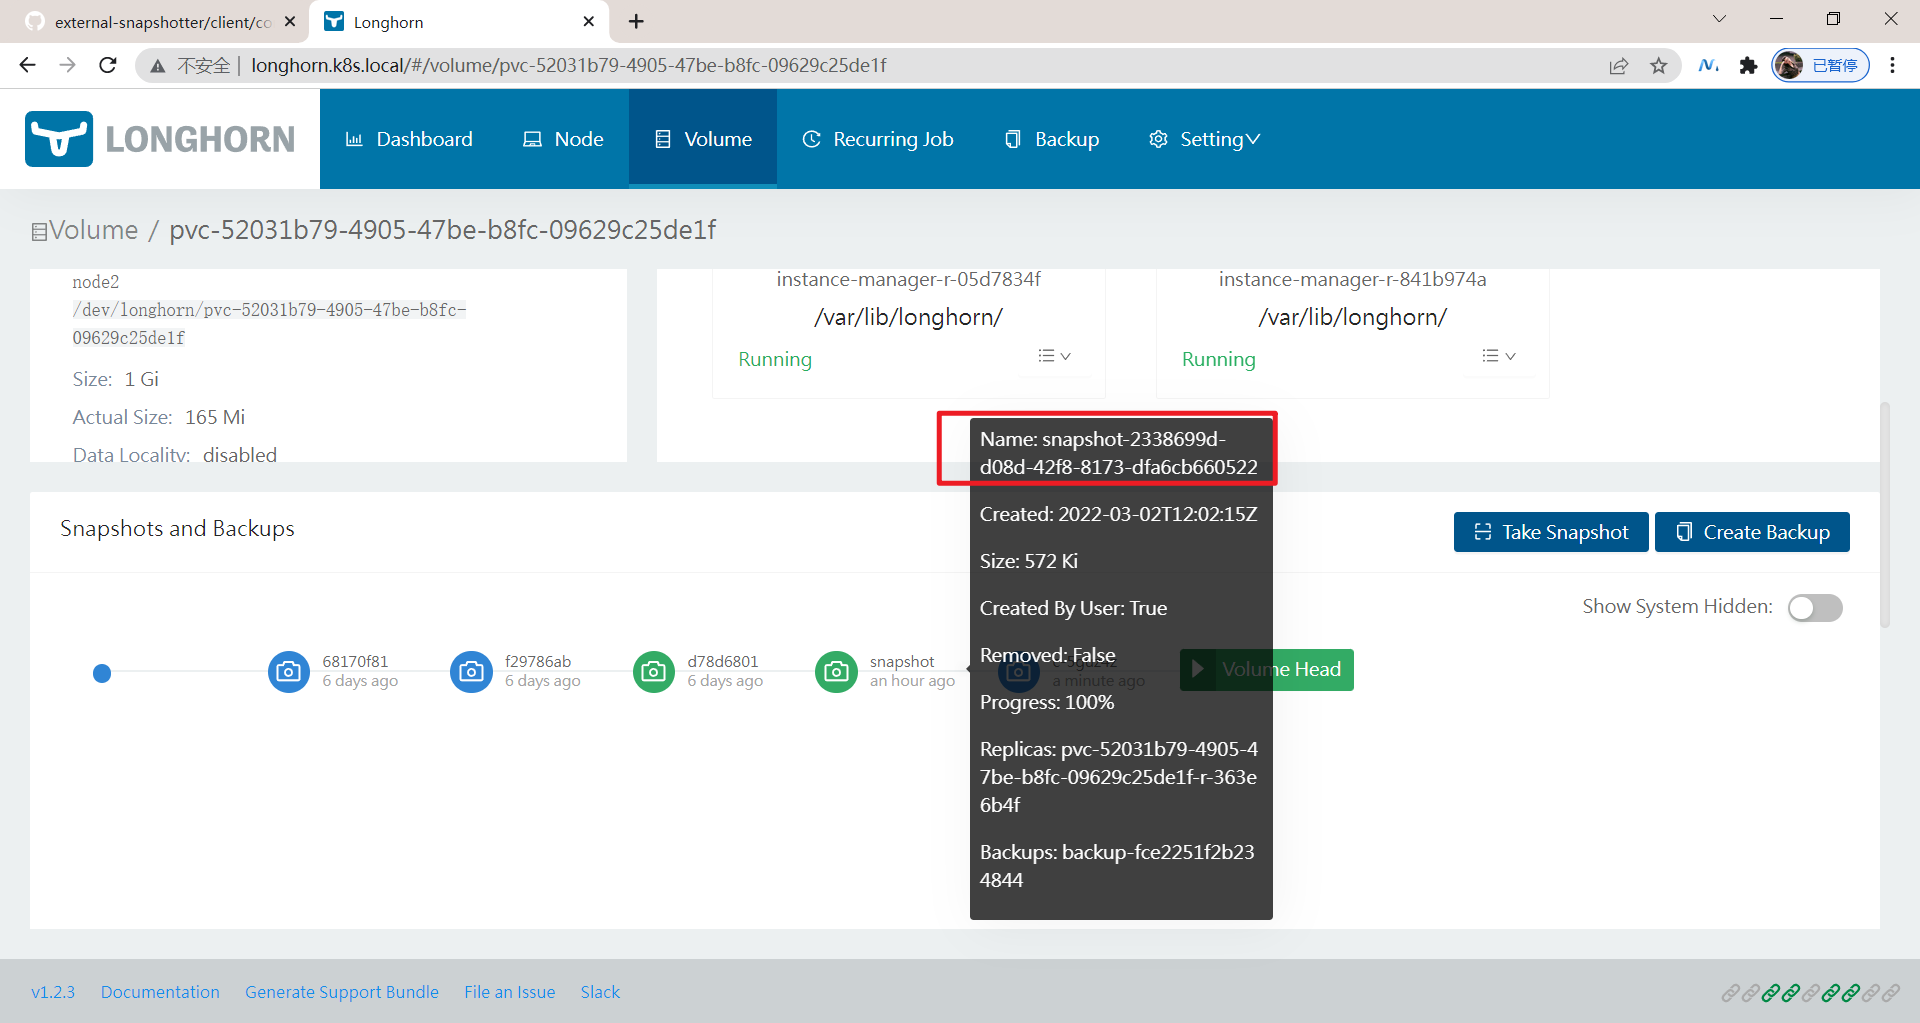Image resolution: width=1920 pixels, height=1023 pixels.
Task: Open the Chrome three-dot menu
Action: click(1892, 65)
